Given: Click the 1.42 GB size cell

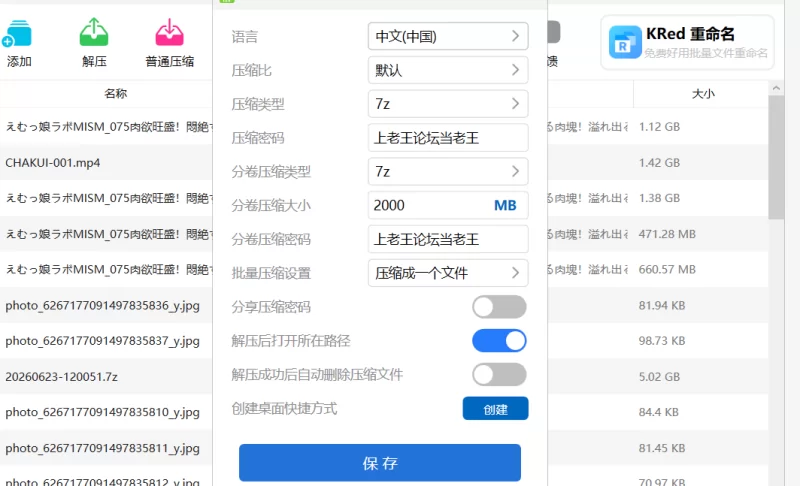Looking at the screenshot, I should pyautogui.click(x=659, y=163).
